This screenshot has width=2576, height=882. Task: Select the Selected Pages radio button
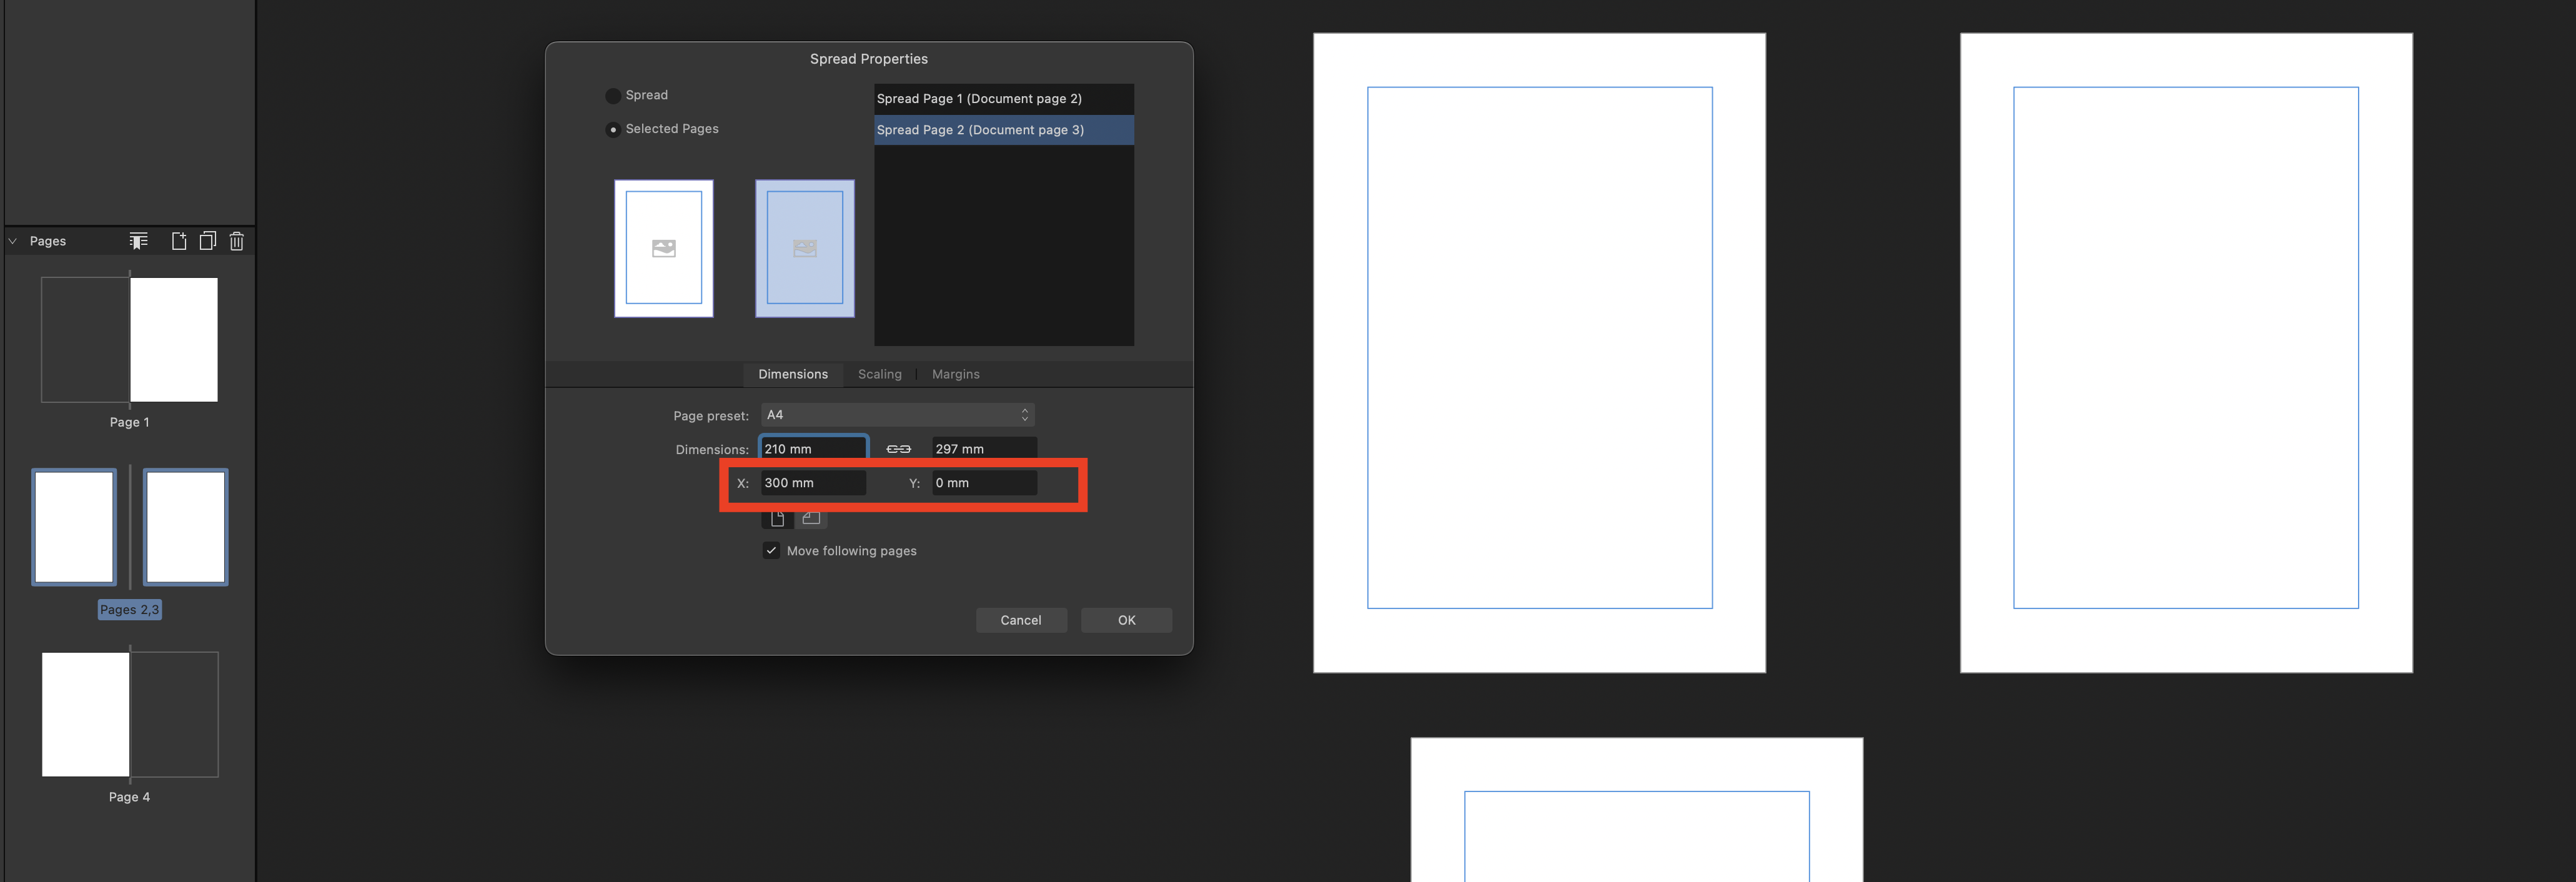tap(612, 128)
